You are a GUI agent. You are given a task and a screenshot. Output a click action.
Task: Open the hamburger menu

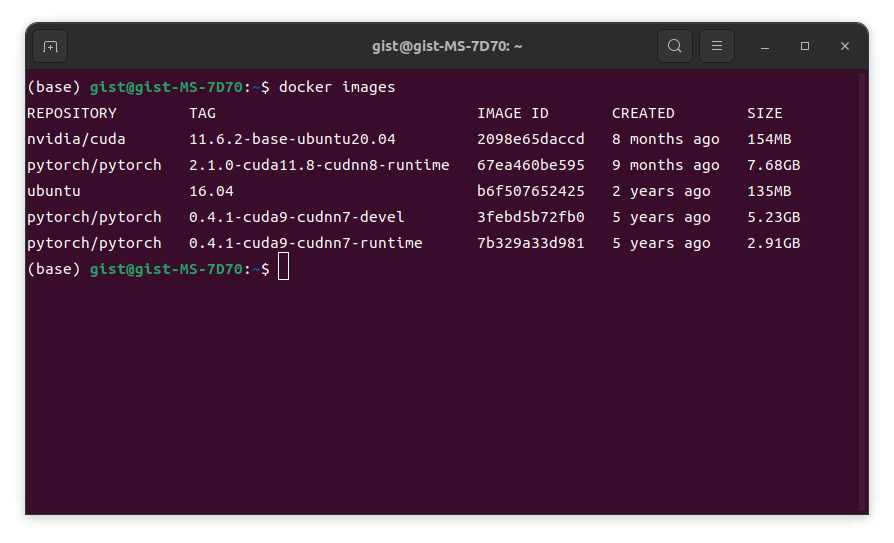[717, 46]
